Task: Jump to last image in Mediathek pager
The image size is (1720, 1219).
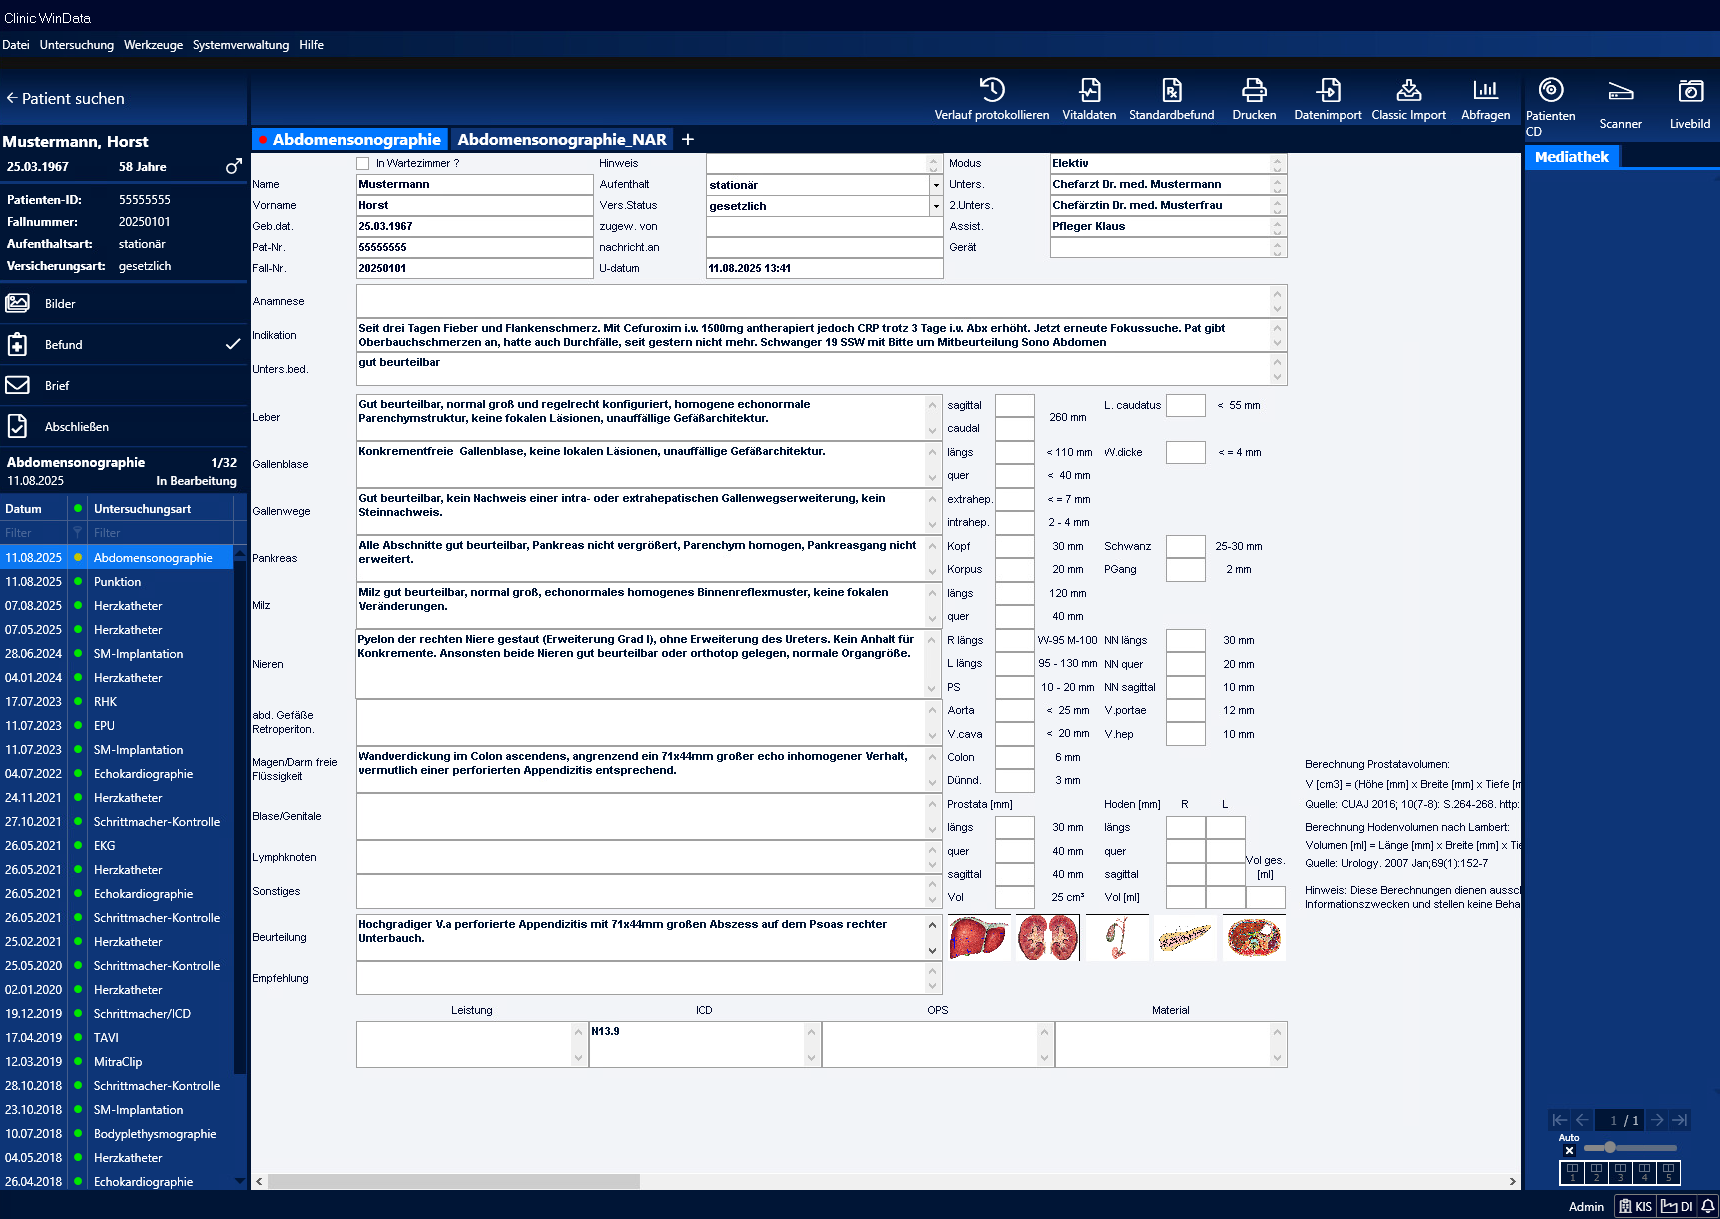Action: click(1680, 1120)
